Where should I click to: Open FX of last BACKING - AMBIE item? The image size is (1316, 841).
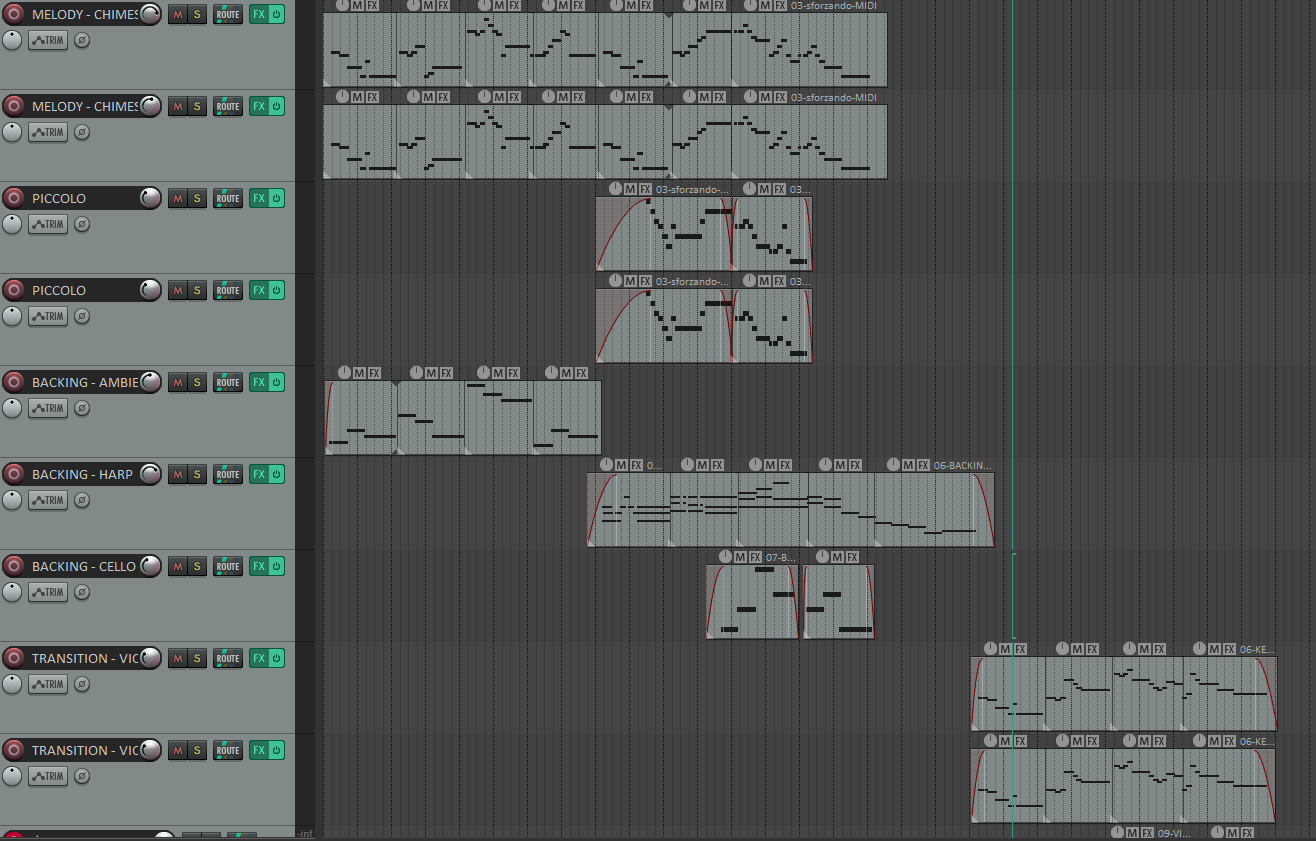coord(581,372)
